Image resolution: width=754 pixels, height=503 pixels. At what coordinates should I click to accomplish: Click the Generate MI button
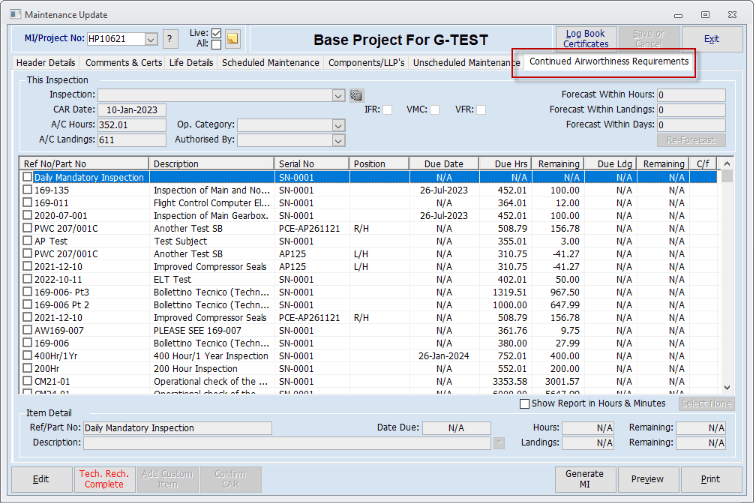(x=585, y=479)
